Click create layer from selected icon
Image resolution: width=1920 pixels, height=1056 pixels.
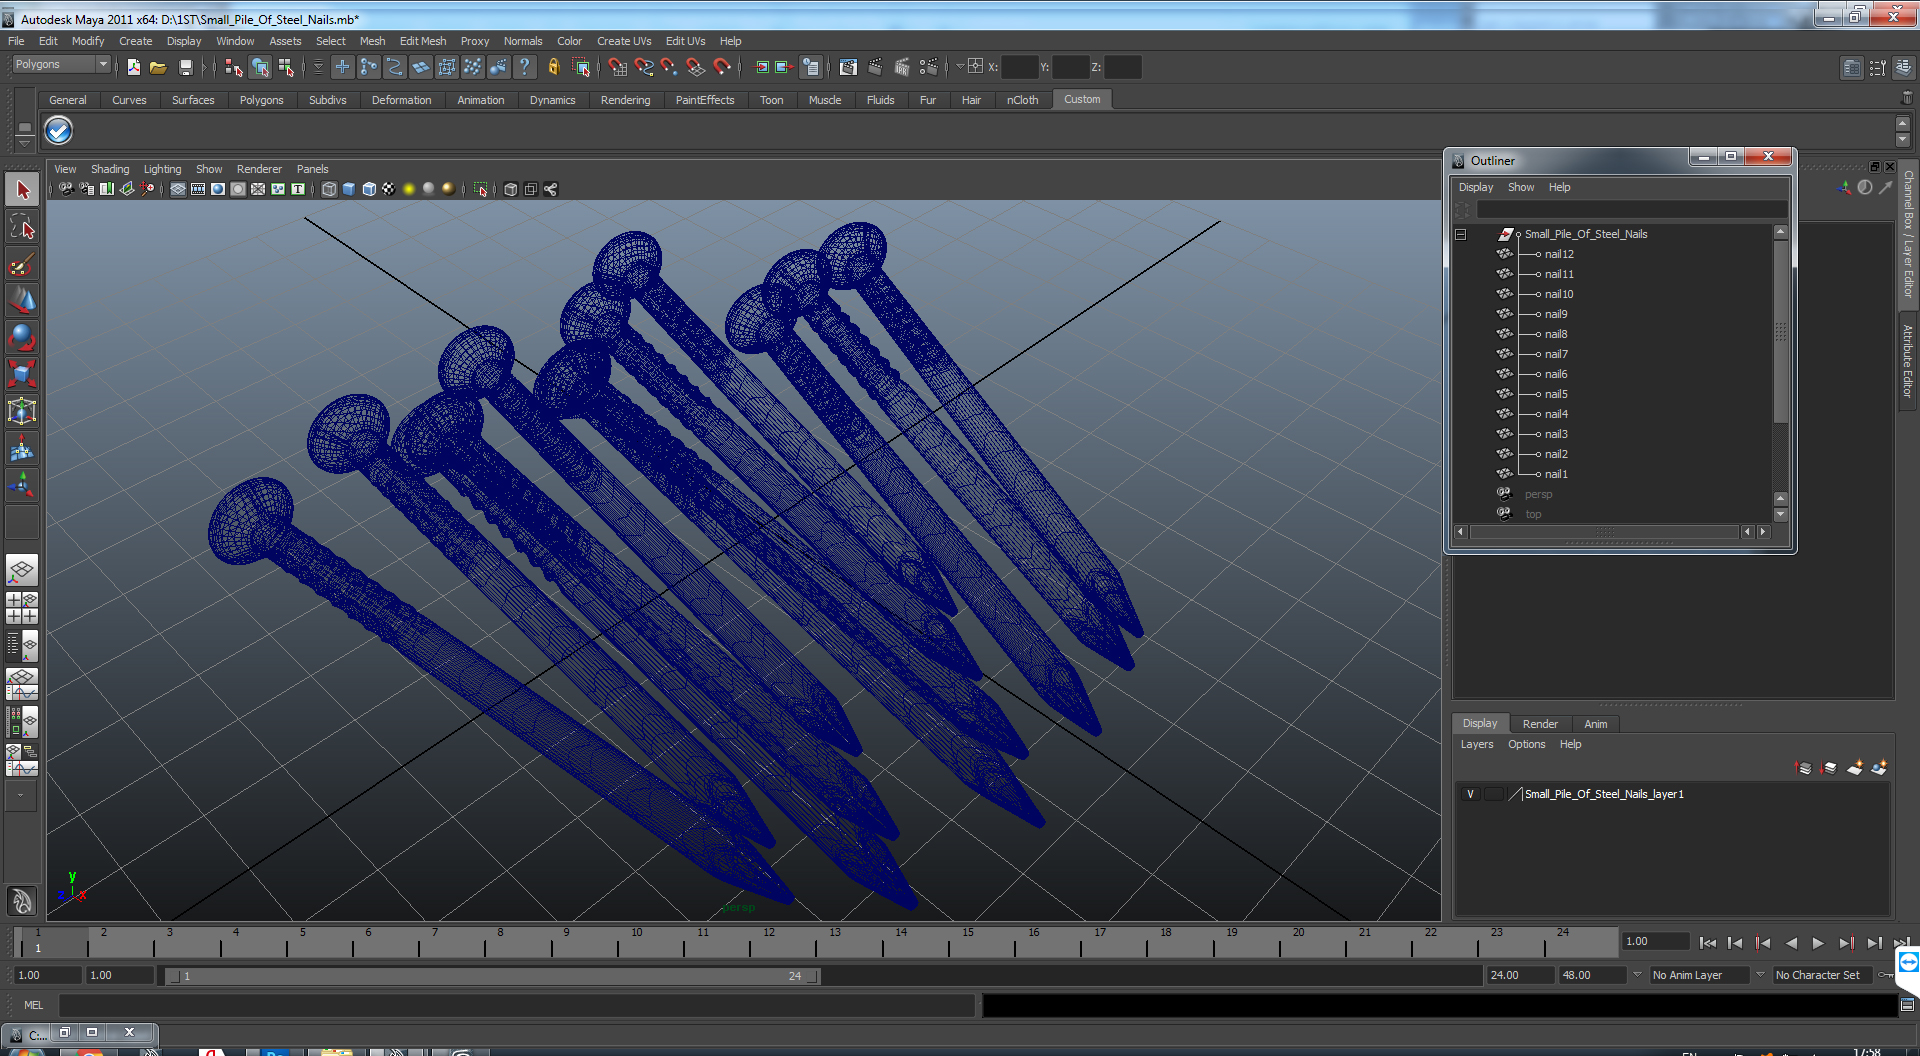click(1879, 767)
